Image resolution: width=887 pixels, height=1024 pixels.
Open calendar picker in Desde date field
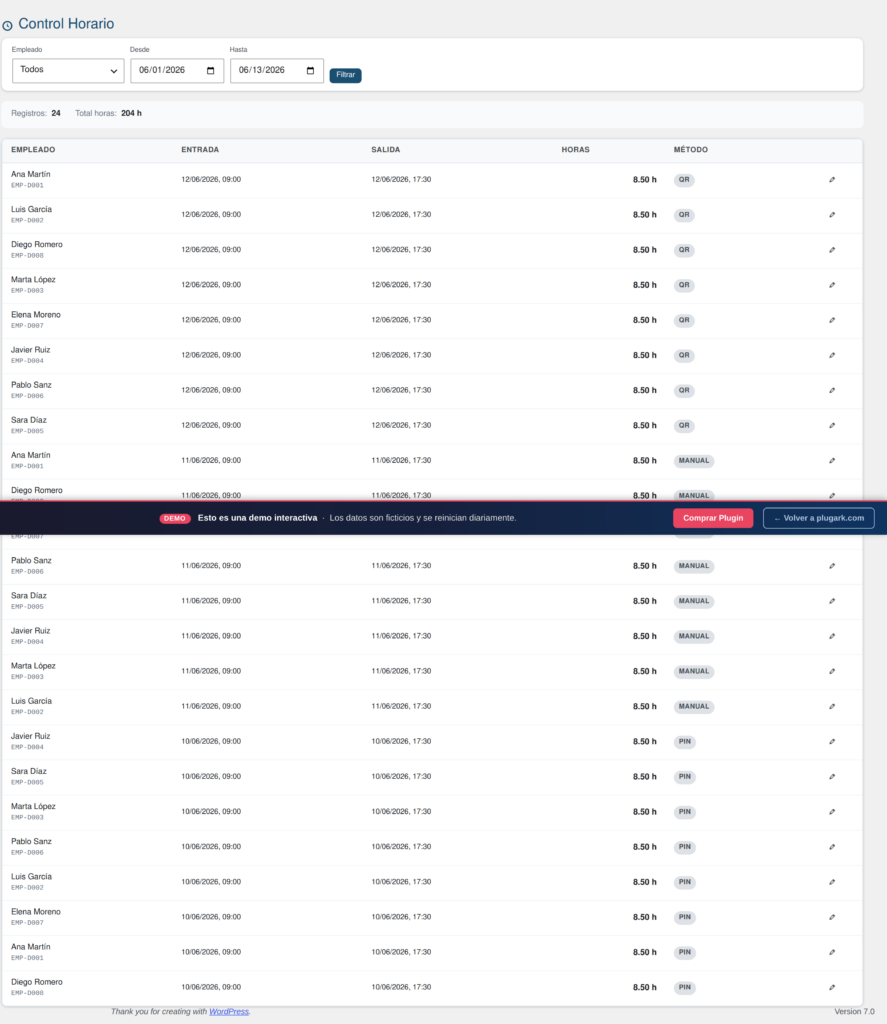[x=210, y=71]
